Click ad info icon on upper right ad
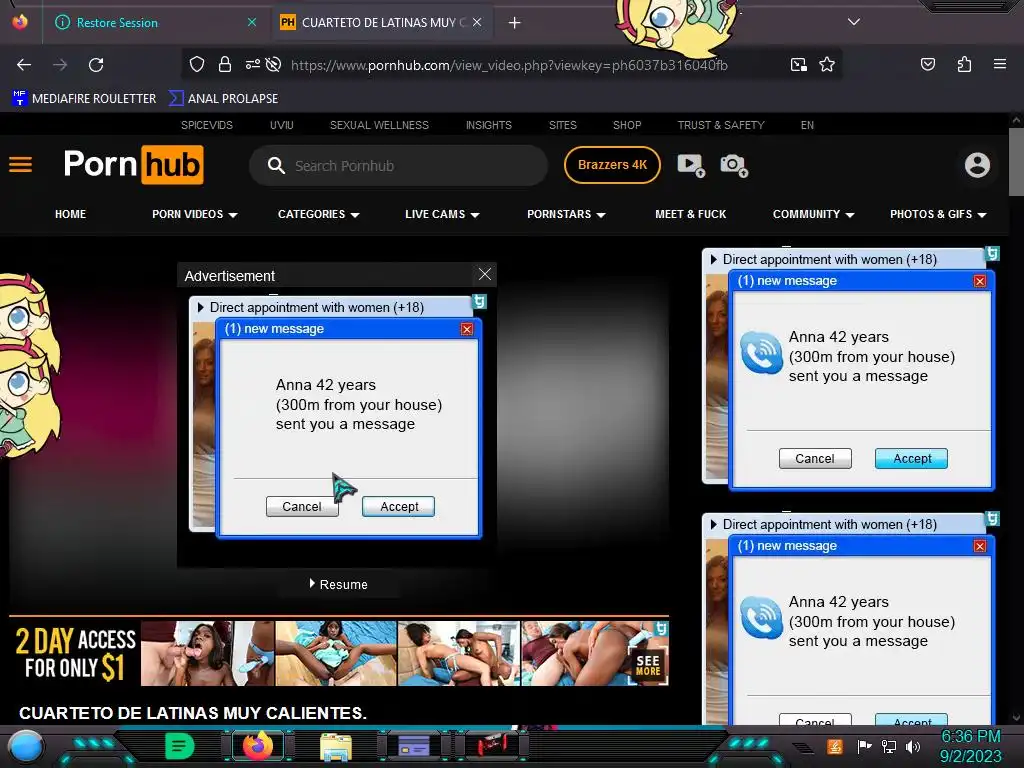This screenshot has height=768, width=1024. tap(992, 254)
